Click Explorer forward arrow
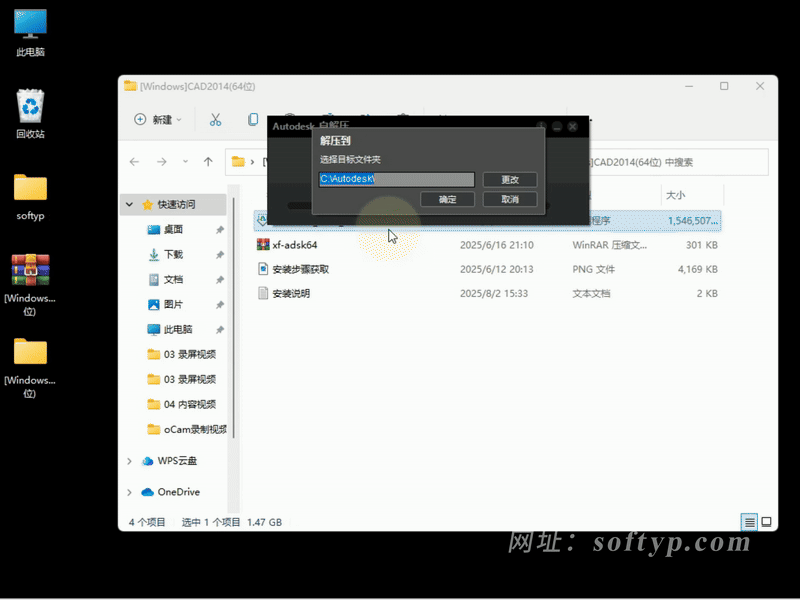The width and height of the screenshot is (800, 600). pyautogui.click(x=162, y=162)
